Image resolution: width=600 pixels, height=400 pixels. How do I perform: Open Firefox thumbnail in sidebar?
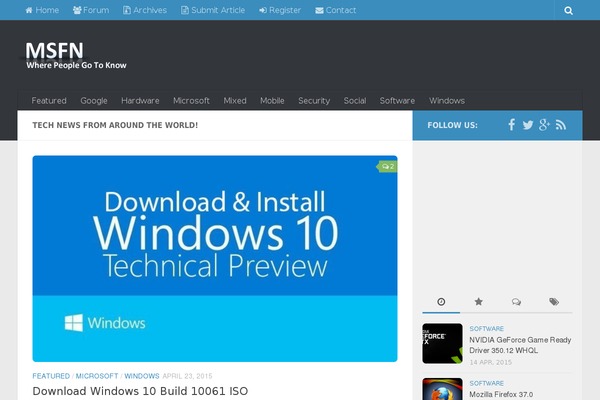point(442,389)
